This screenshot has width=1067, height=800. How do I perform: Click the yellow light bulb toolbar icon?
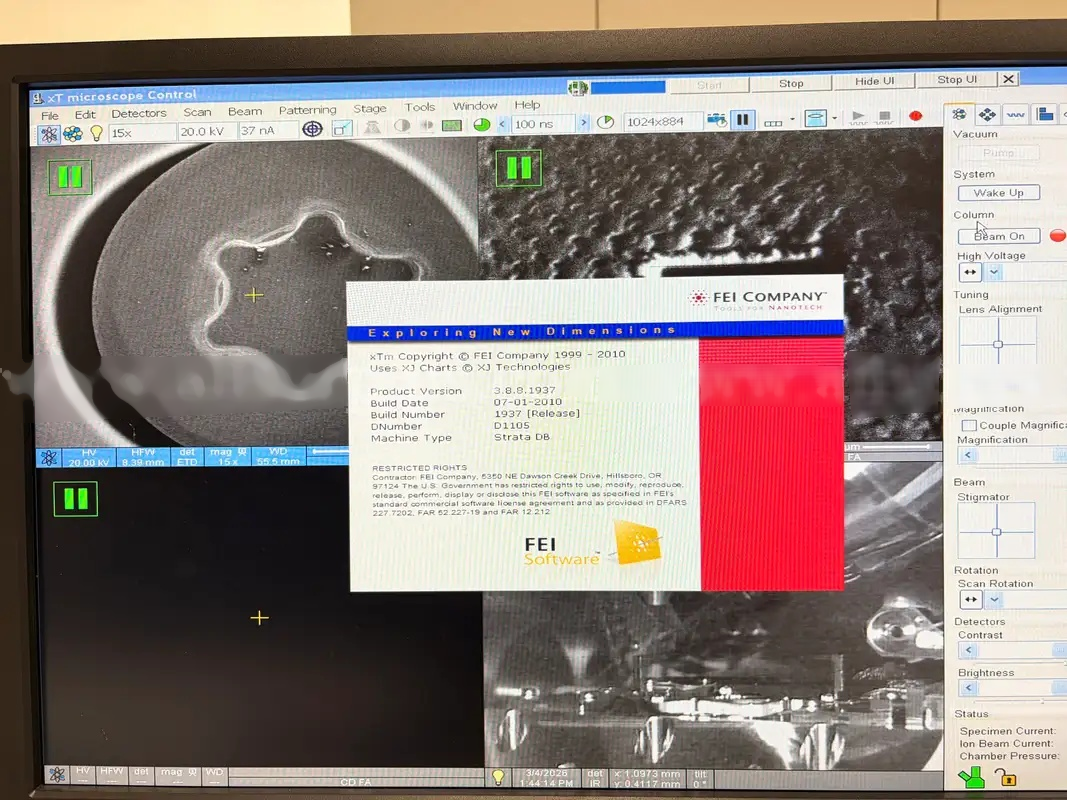pyautogui.click(x=97, y=133)
